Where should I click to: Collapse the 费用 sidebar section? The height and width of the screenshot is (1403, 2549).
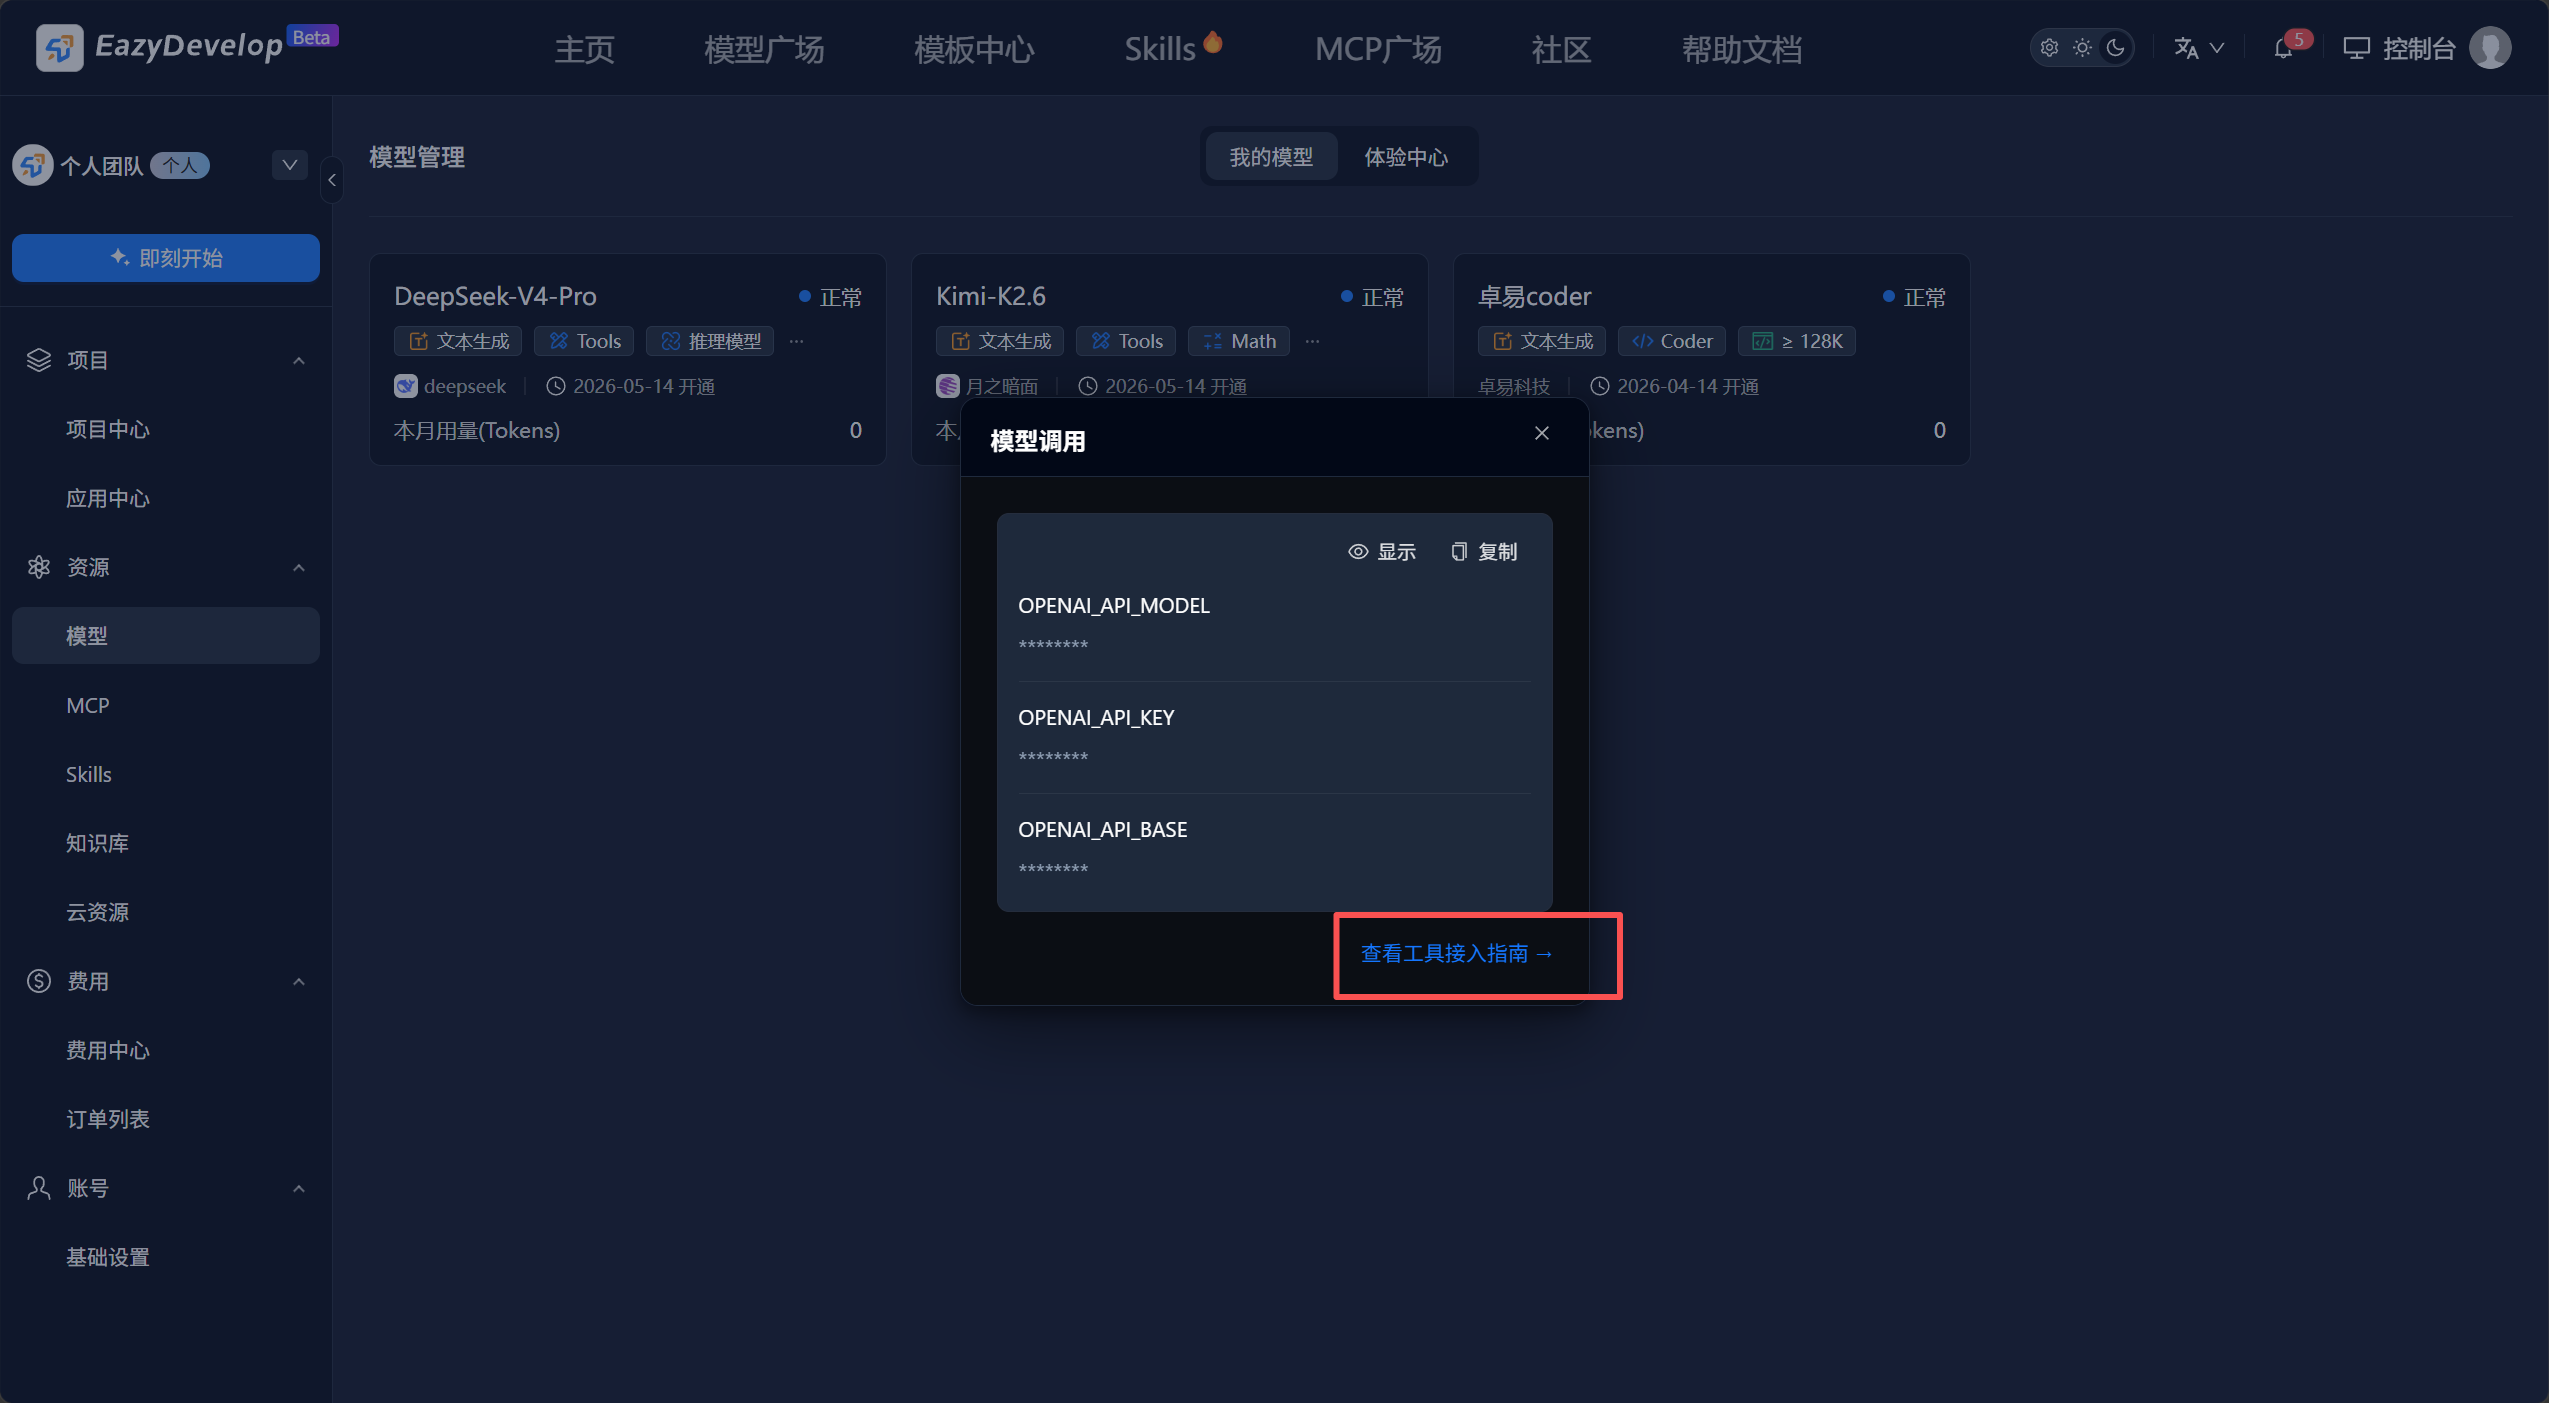(x=299, y=982)
